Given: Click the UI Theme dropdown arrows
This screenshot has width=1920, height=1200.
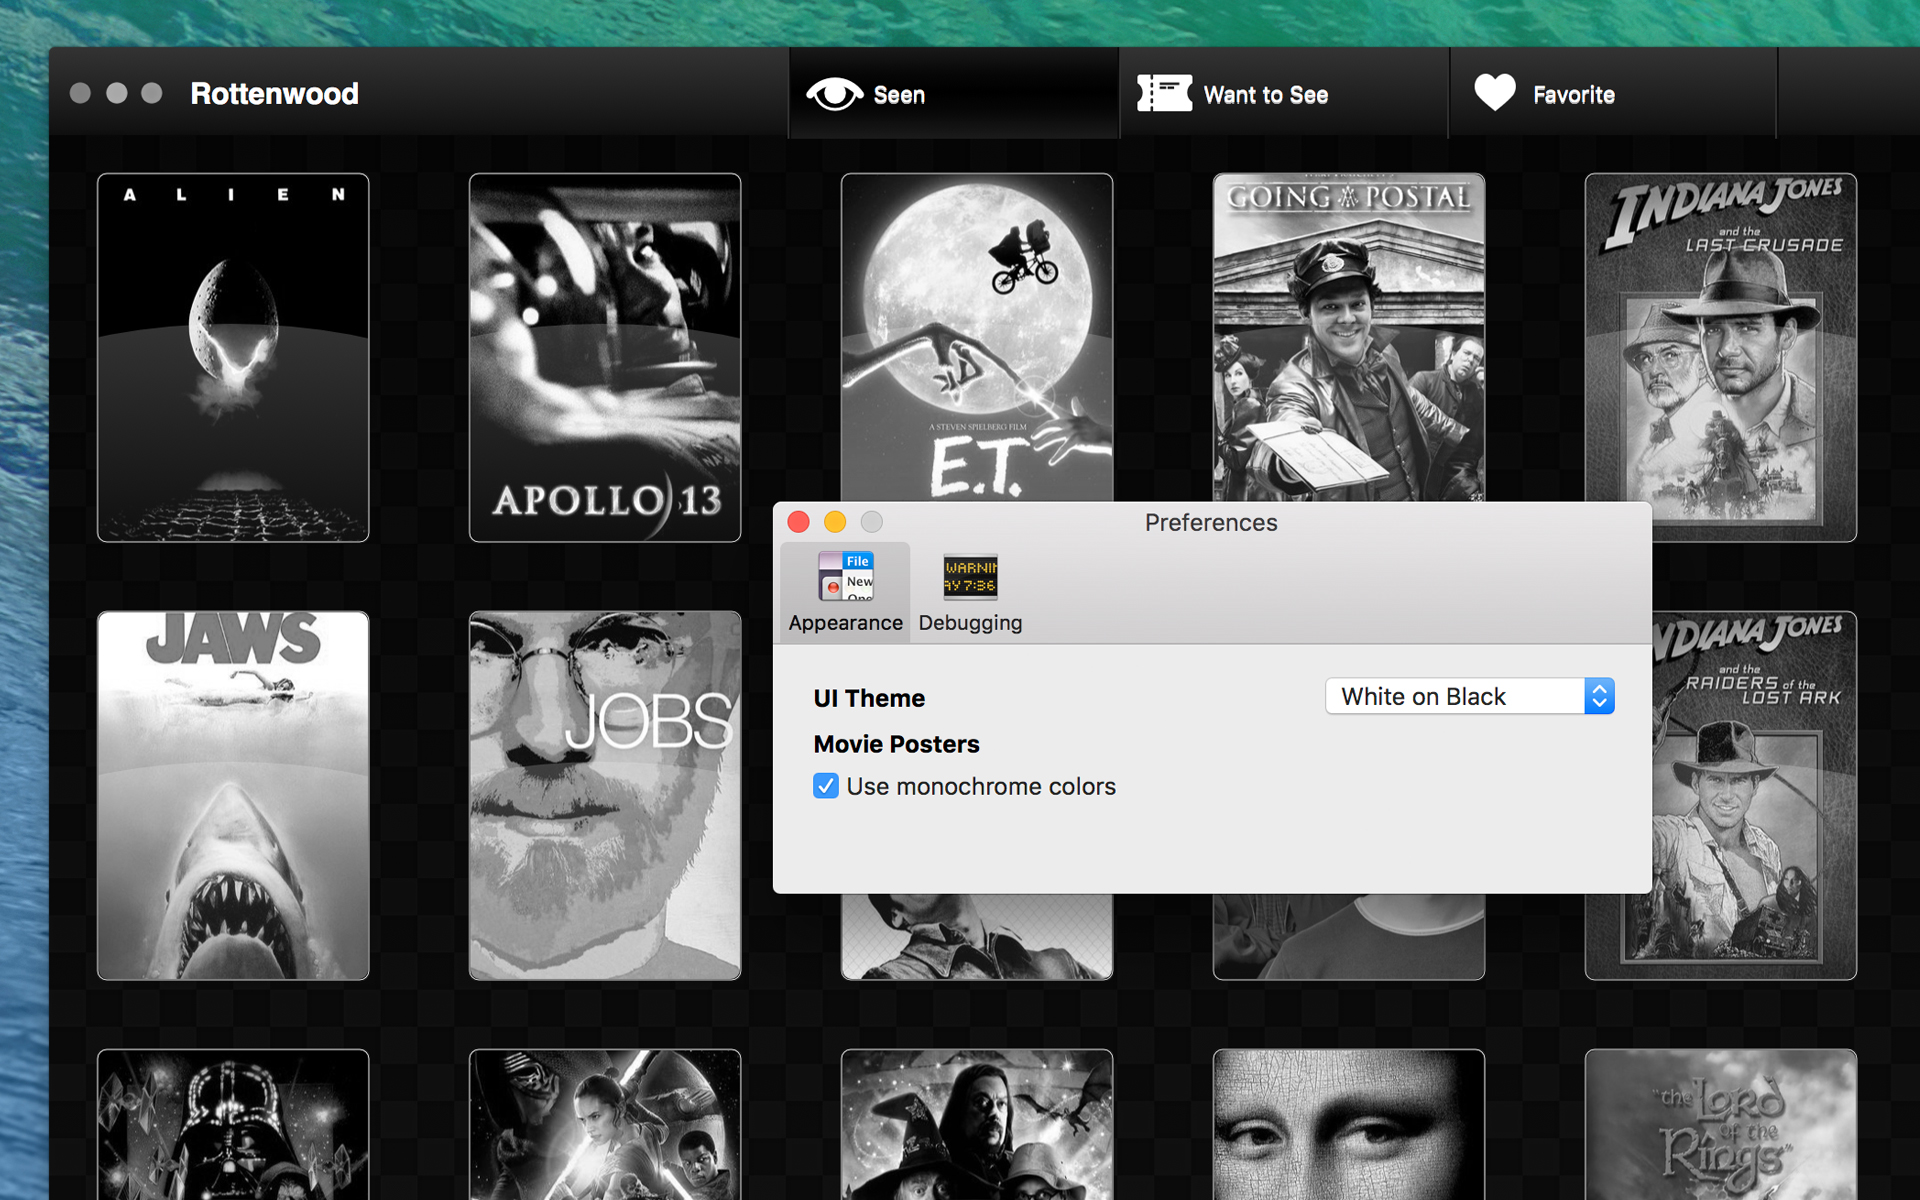Looking at the screenshot, I should (x=1599, y=696).
